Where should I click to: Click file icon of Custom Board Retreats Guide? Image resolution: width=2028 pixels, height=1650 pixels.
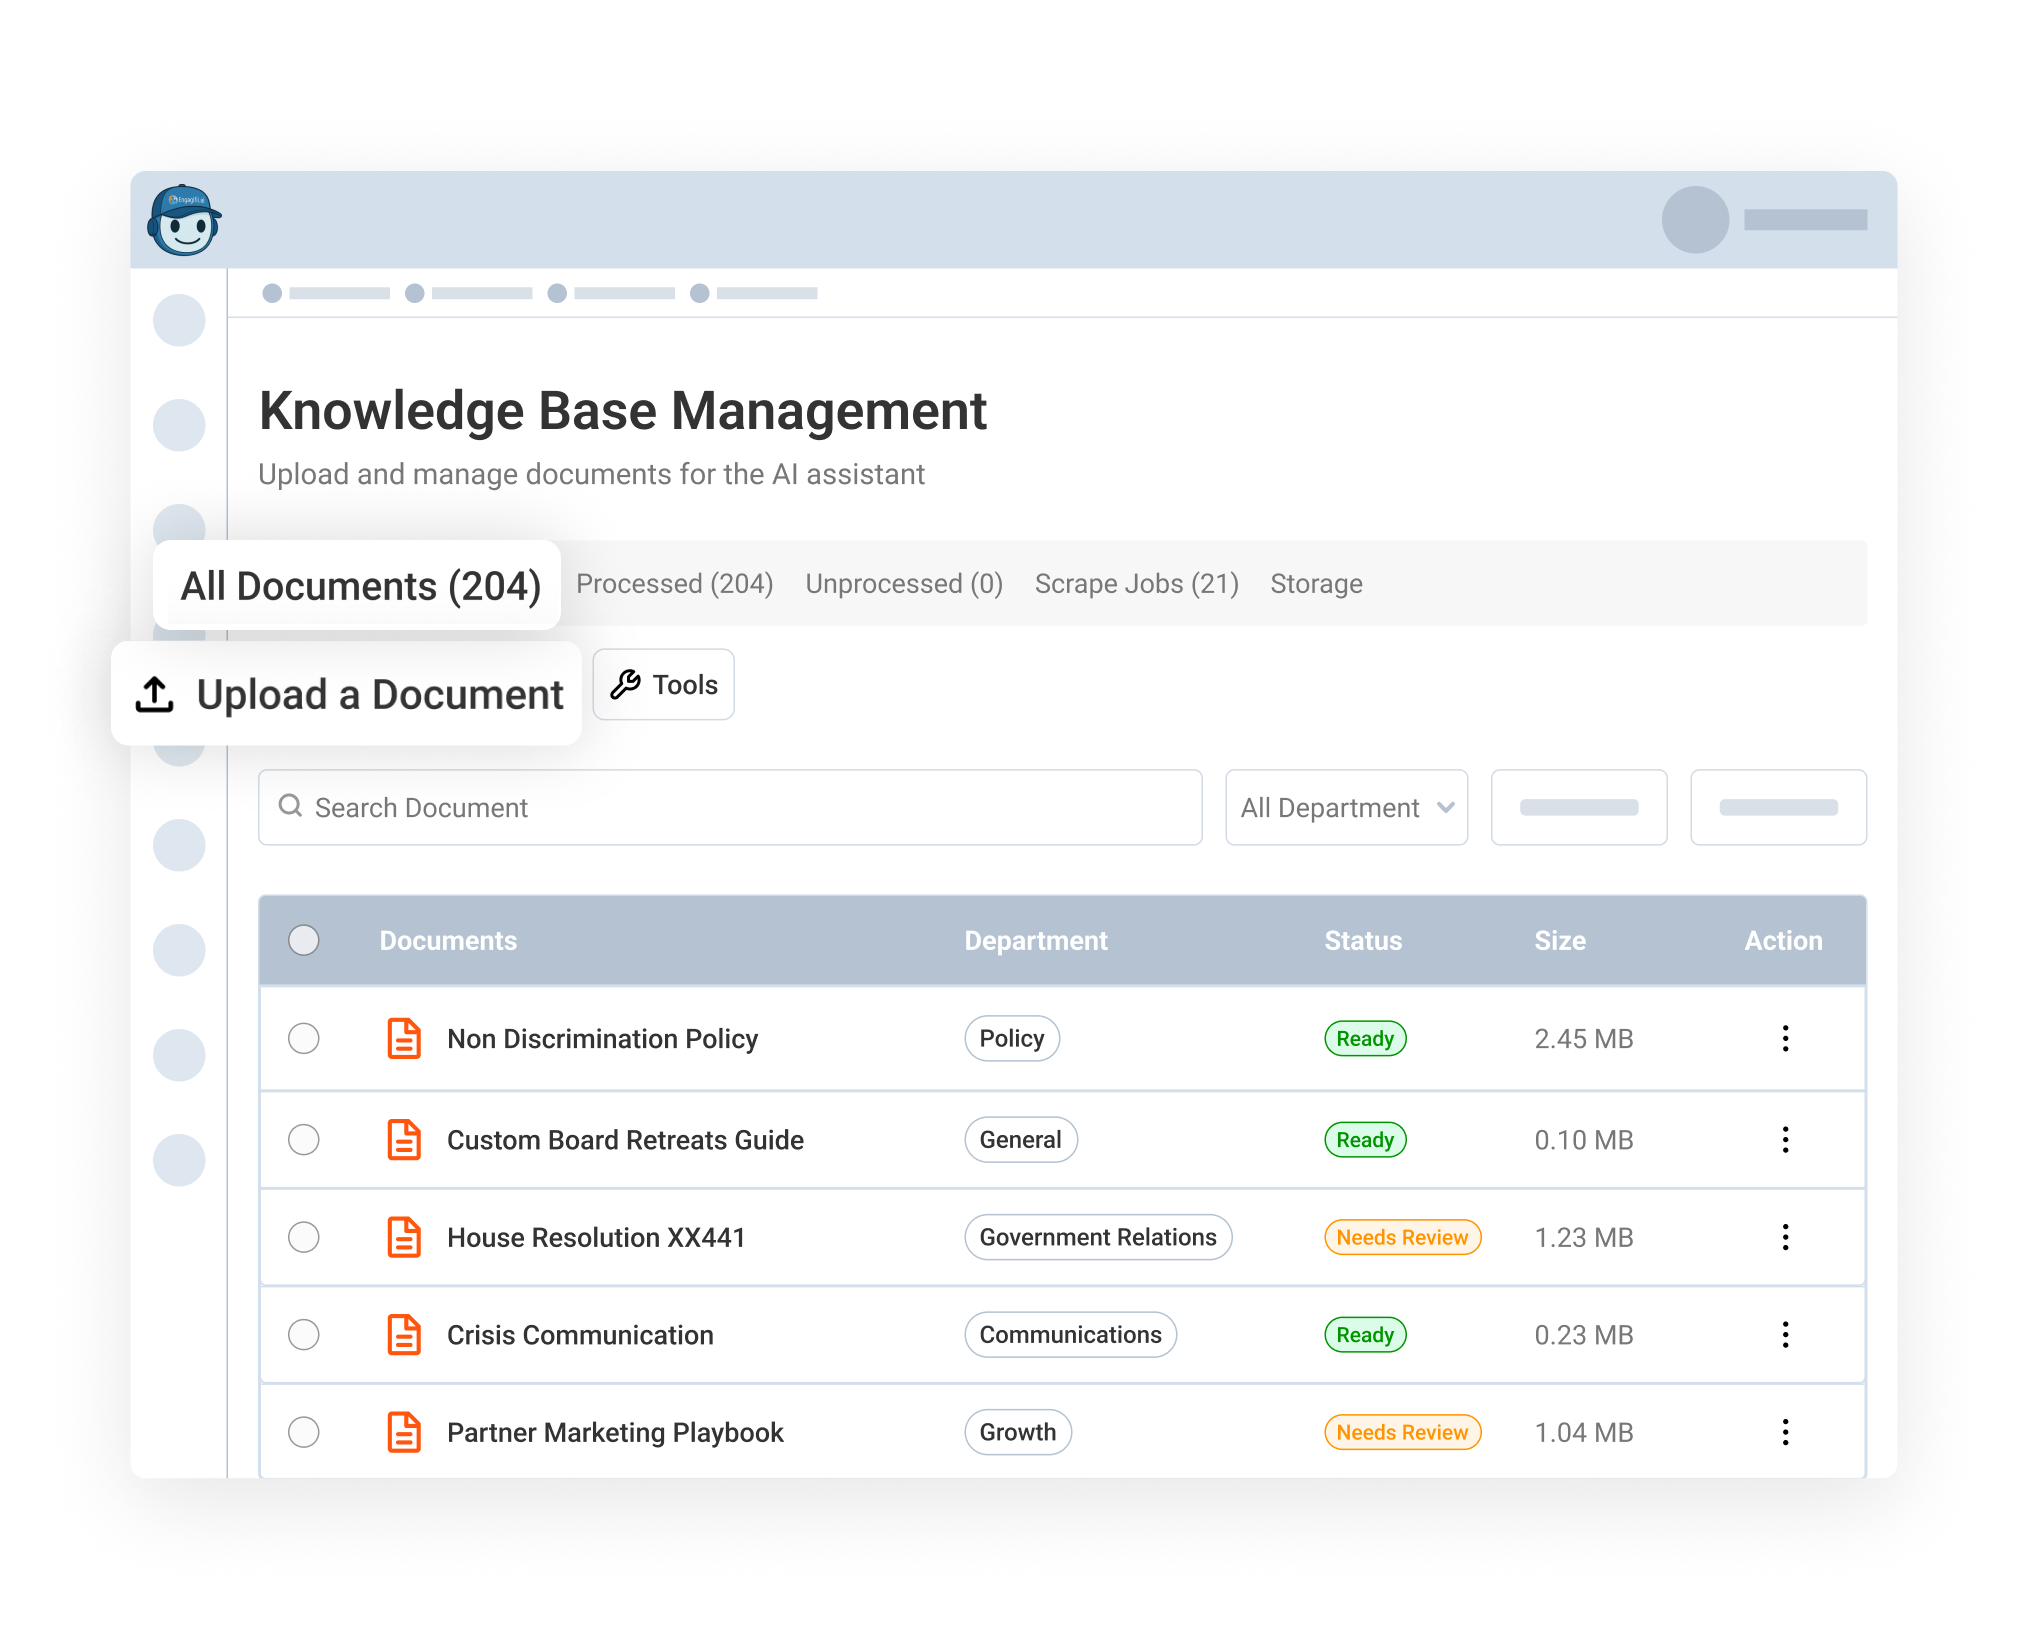(x=404, y=1139)
